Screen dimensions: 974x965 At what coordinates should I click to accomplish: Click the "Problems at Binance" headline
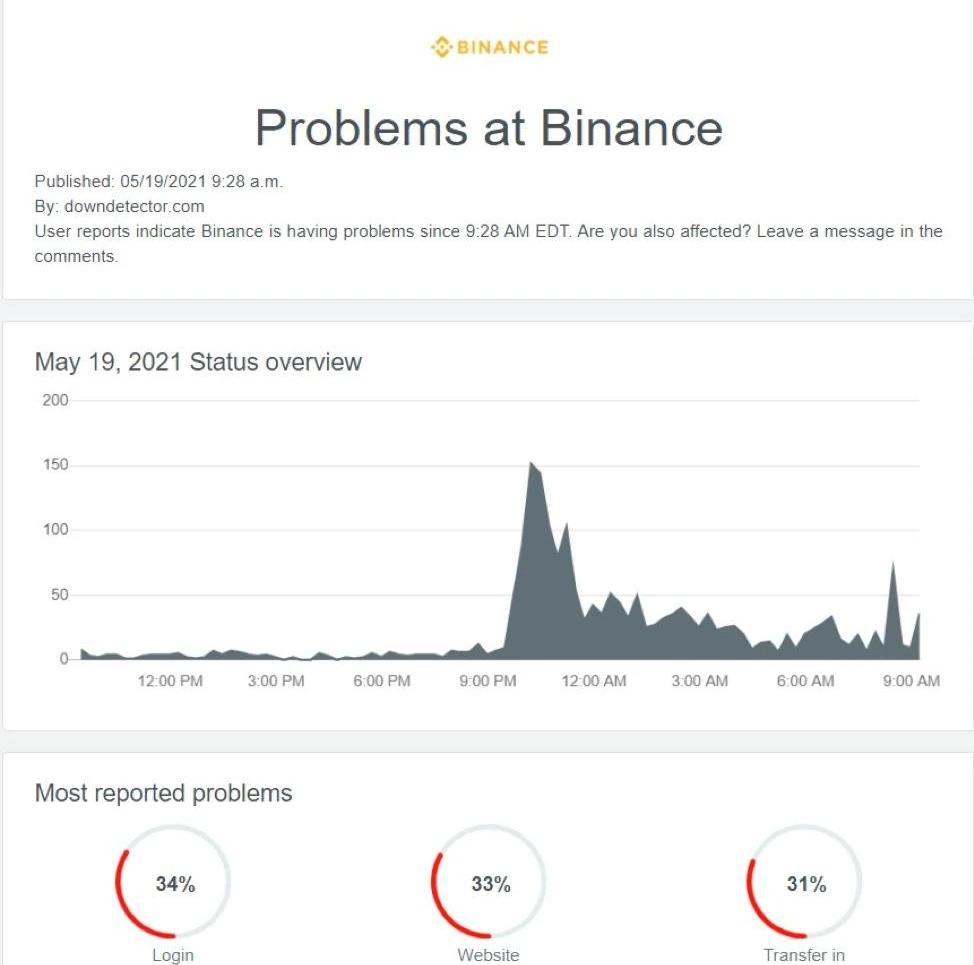pos(488,128)
